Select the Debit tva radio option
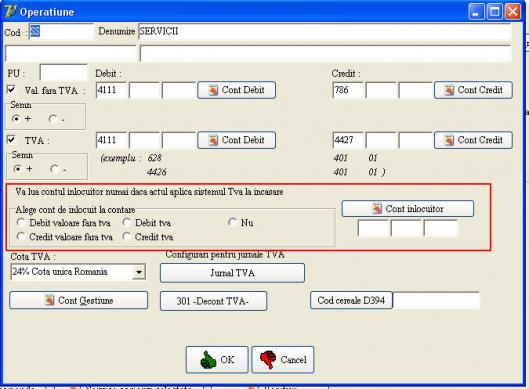Image resolution: width=529 pixels, height=389 pixels. 127,222
